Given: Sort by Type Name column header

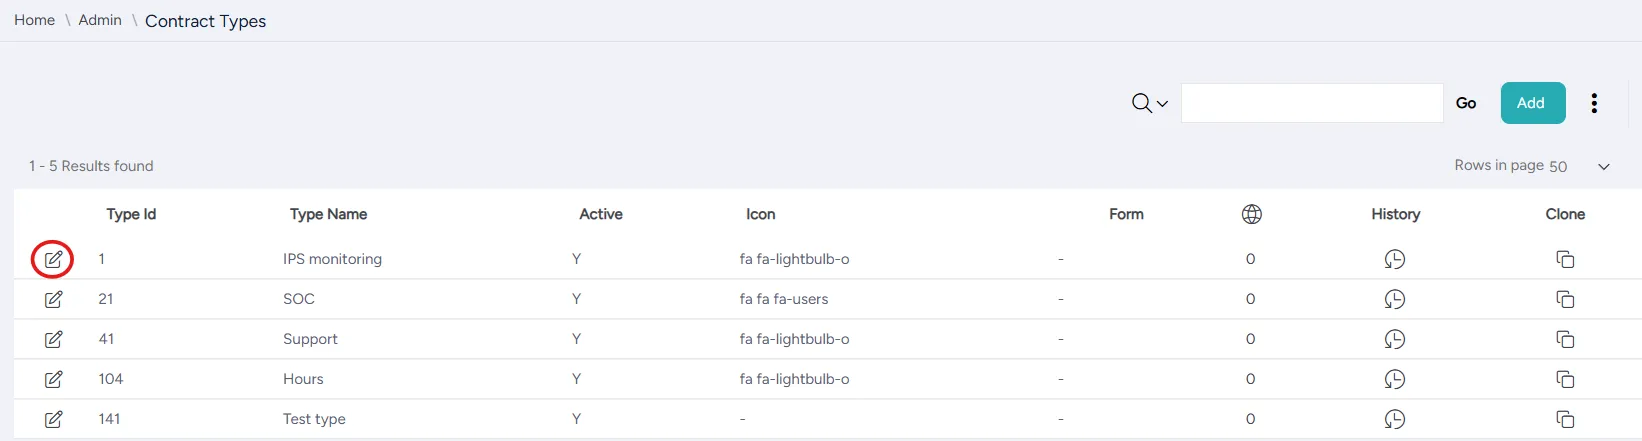Looking at the screenshot, I should click(328, 214).
